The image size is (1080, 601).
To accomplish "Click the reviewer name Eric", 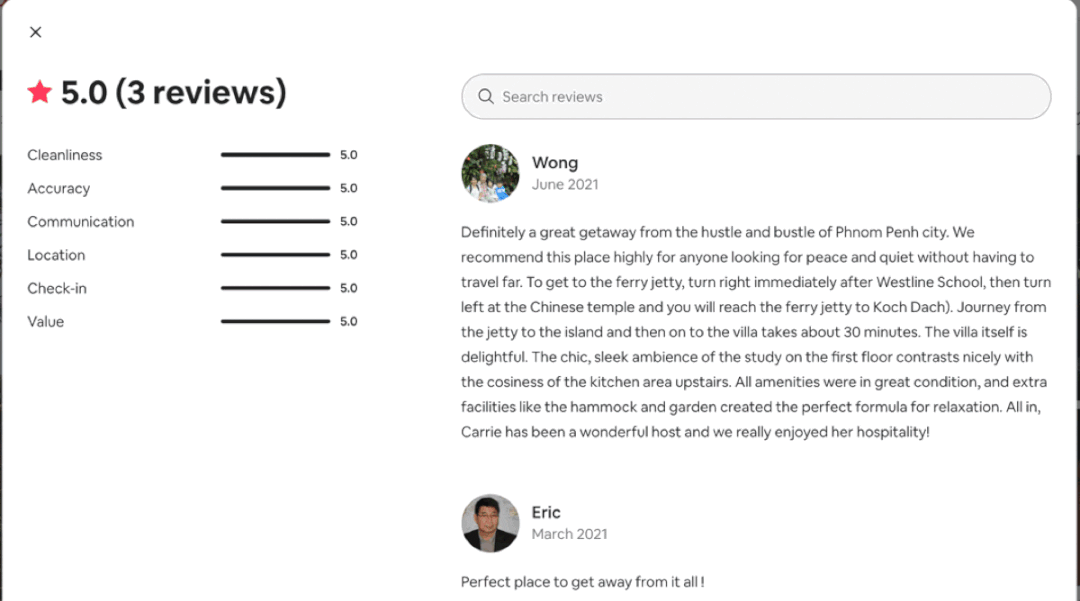I will (546, 512).
